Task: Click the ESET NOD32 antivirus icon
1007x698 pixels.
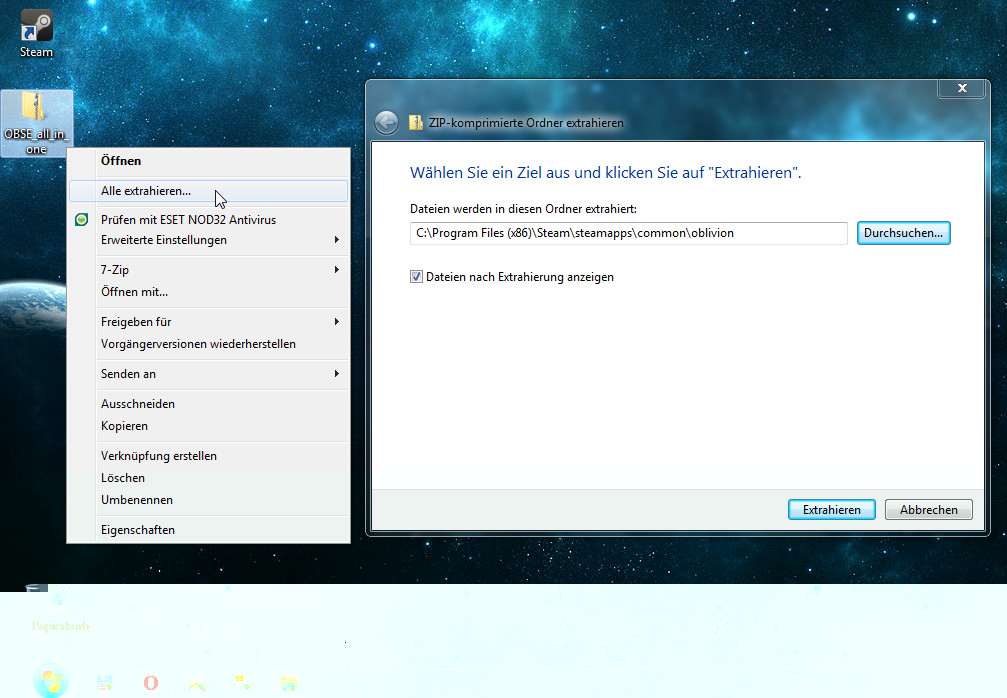Action: 82,219
